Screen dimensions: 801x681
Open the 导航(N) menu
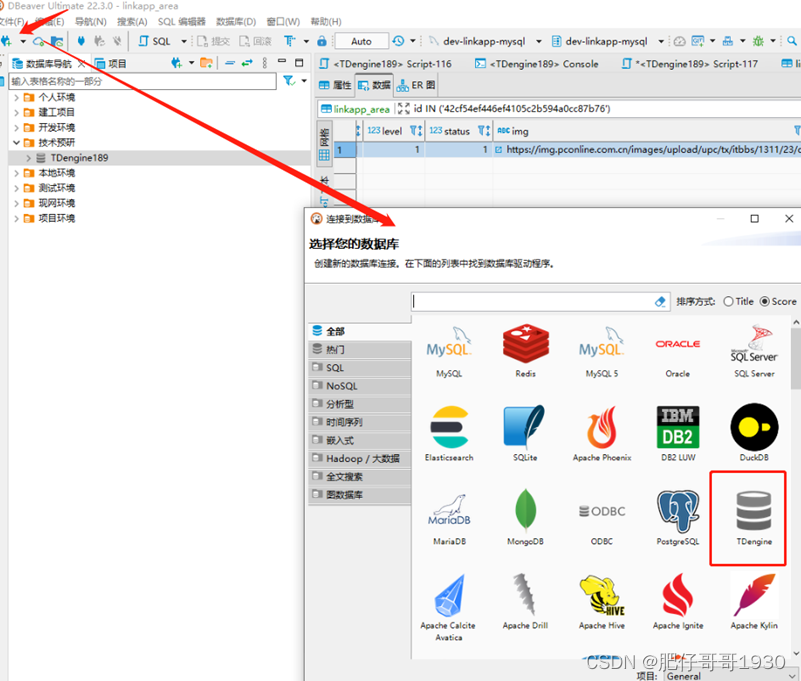[x=90, y=21]
